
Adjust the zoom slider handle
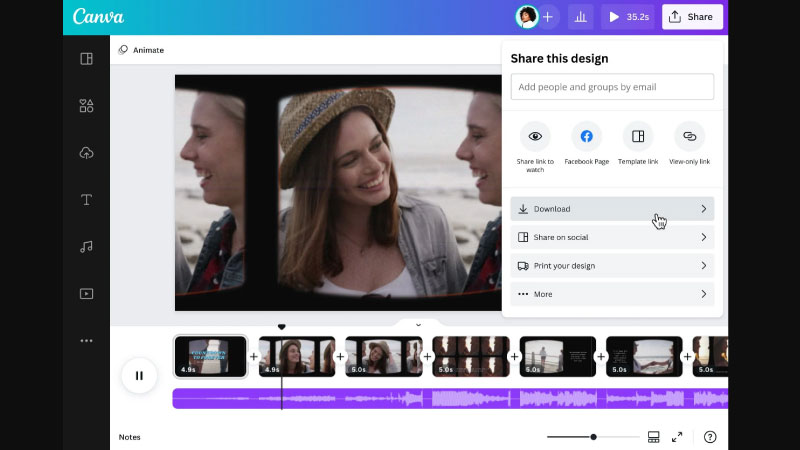[593, 437]
